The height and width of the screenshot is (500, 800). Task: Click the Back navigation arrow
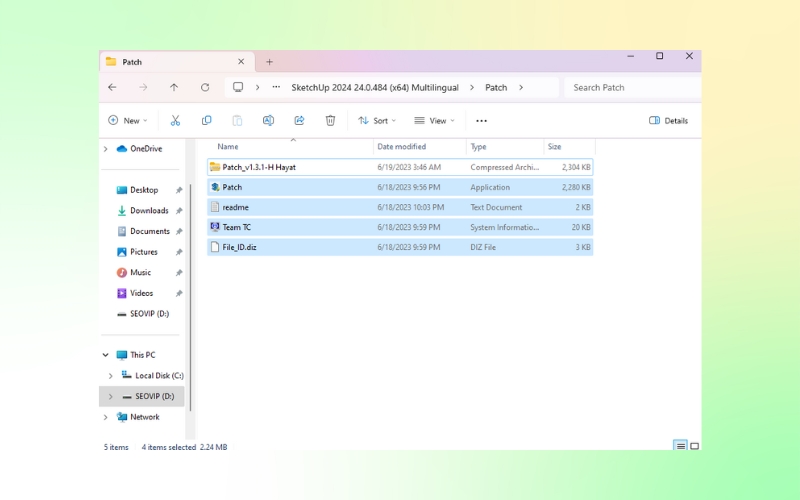112,87
